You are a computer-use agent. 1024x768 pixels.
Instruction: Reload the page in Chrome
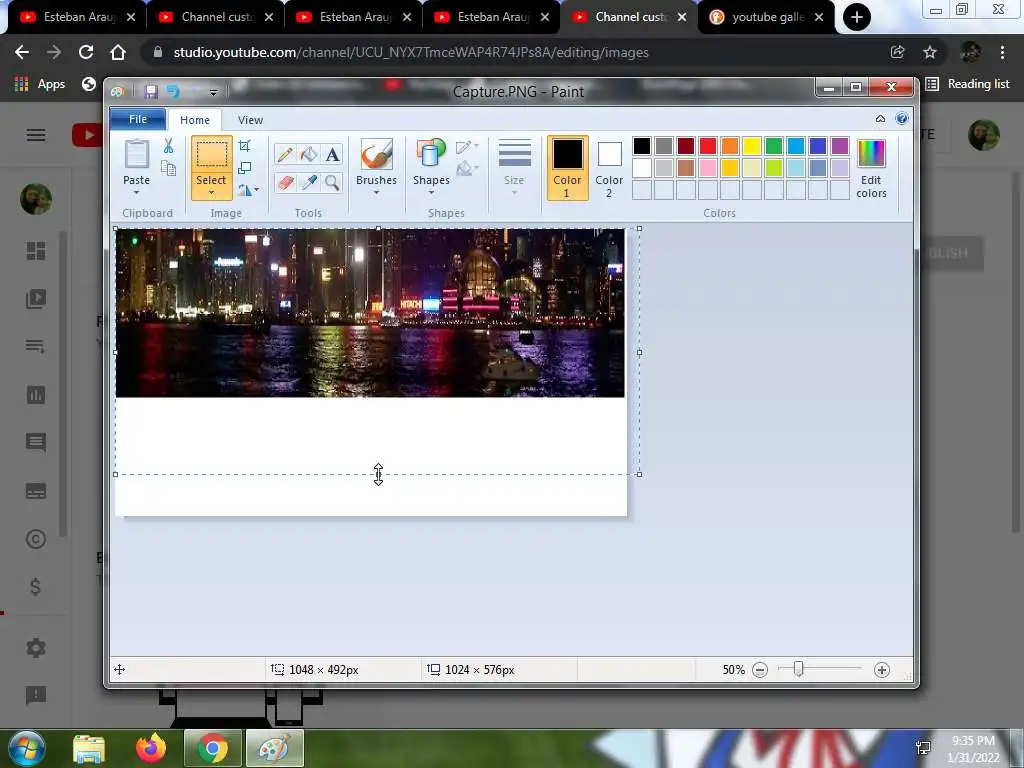point(86,52)
